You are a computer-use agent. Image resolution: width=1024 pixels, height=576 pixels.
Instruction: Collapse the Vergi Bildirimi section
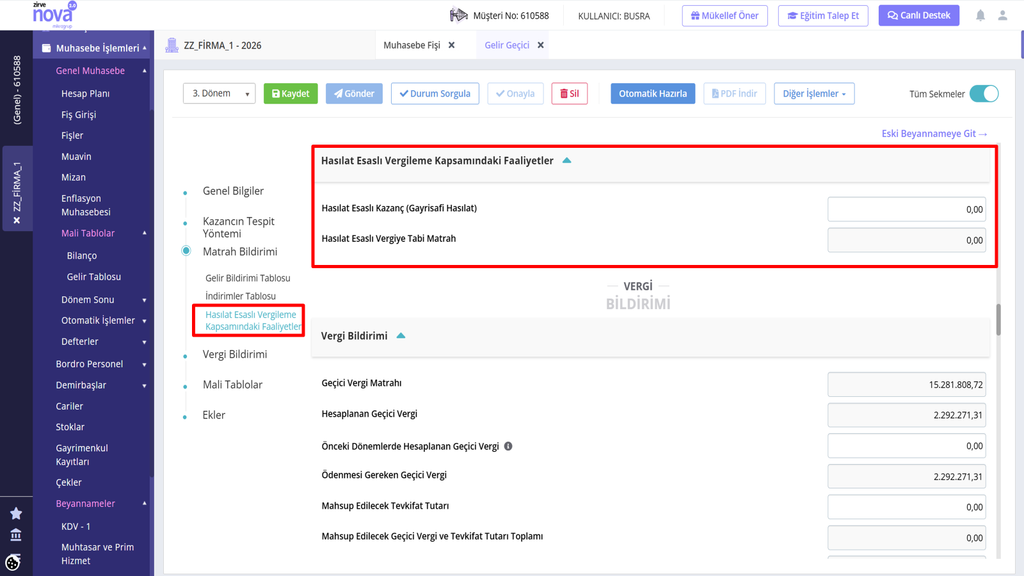(x=401, y=336)
